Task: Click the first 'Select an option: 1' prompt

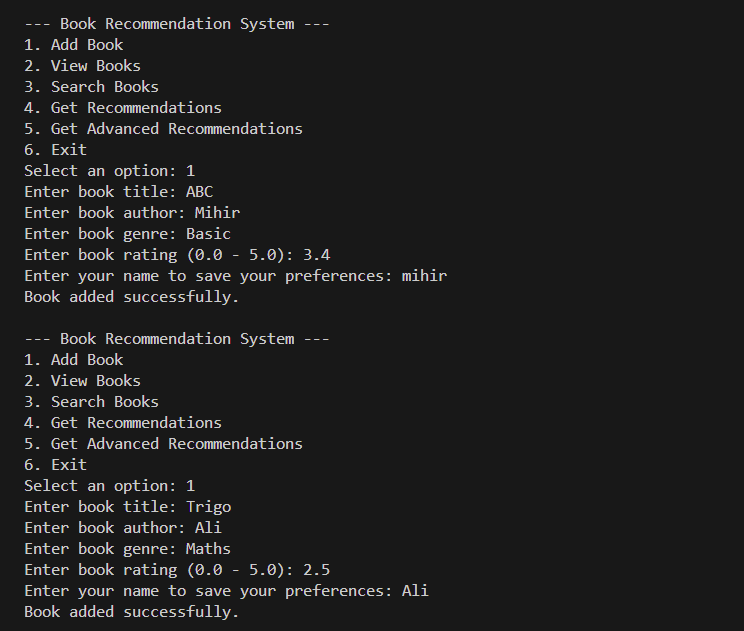Action: pyautogui.click(x=109, y=171)
